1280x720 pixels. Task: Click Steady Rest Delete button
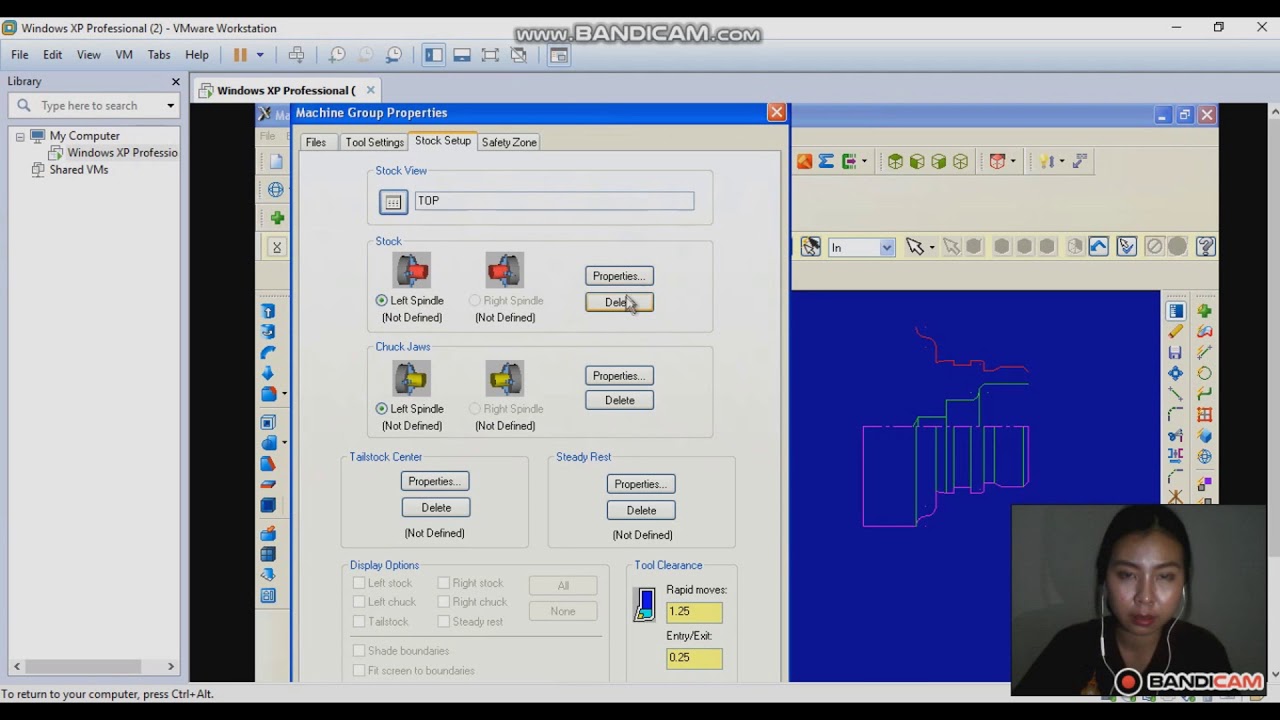[641, 510]
